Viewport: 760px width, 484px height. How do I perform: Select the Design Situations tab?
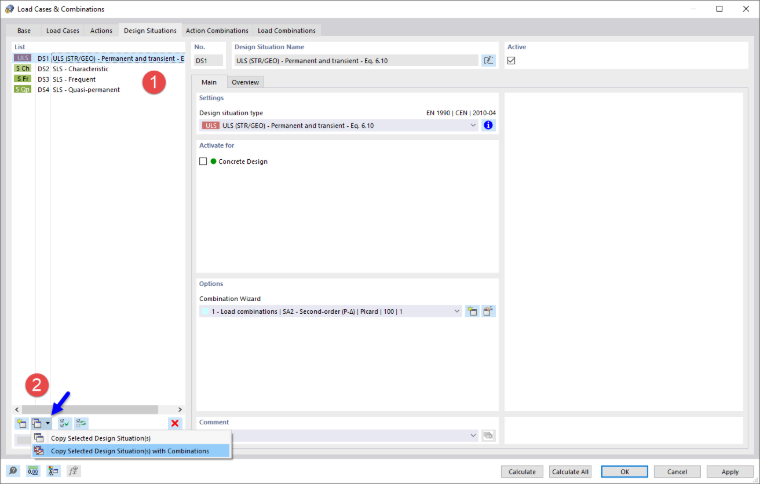(x=150, y=30)
